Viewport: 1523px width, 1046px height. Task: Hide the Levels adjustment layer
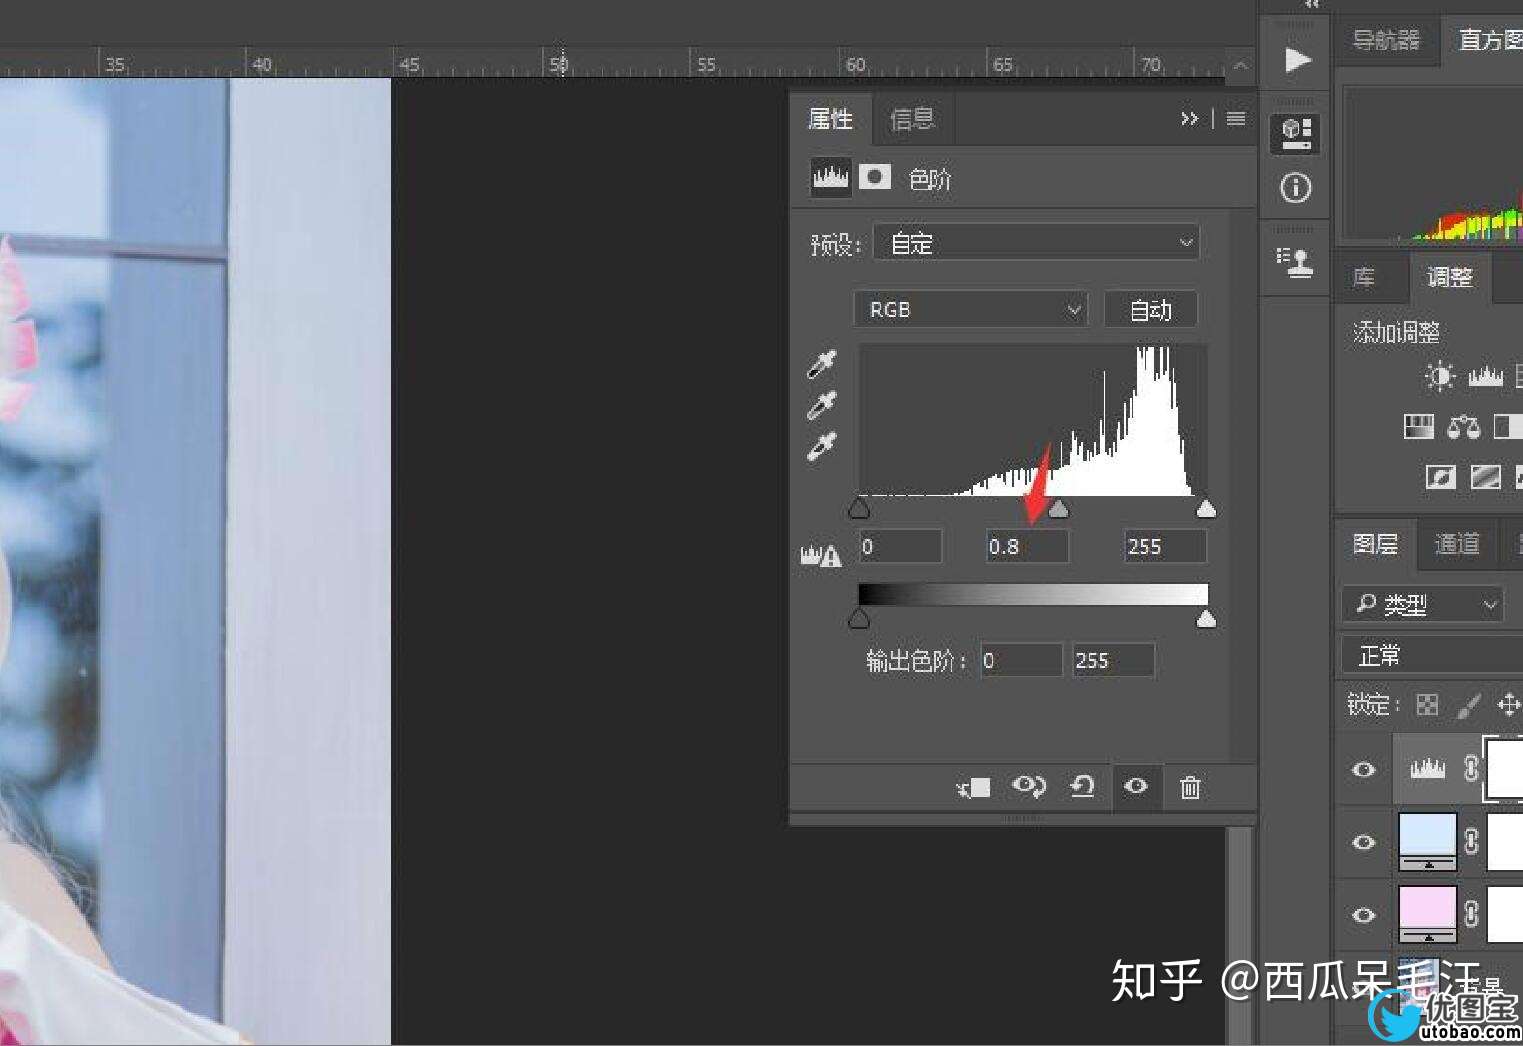1364,769
